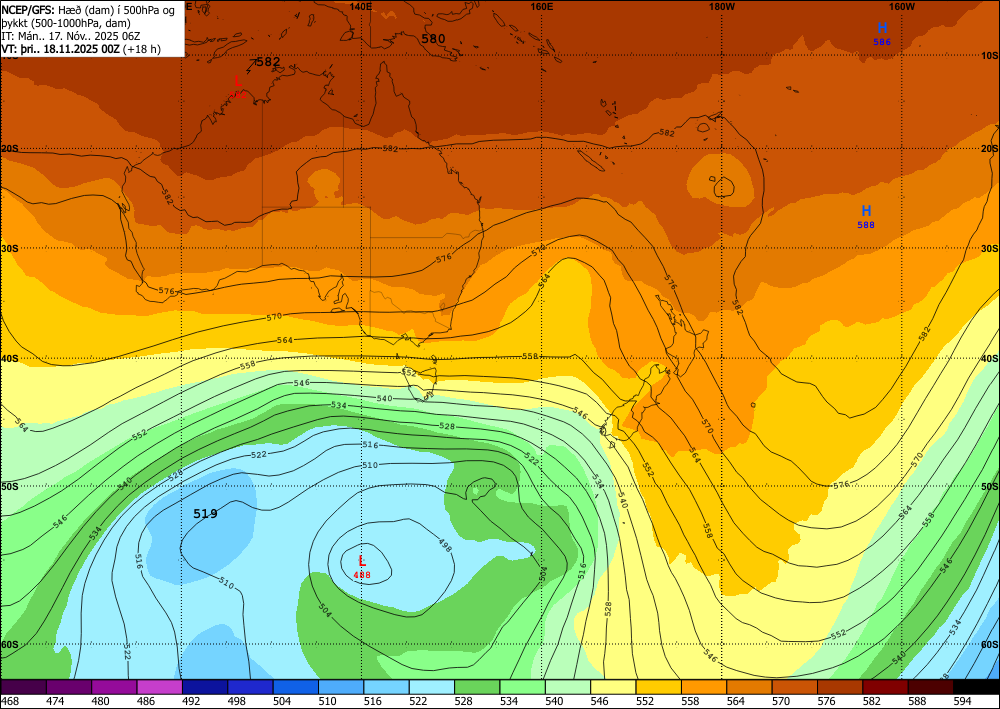The height and width of the screenshot is (709, 1000).
Task: Select the black 594 legend swatch
Action: [x=976, y=687]
